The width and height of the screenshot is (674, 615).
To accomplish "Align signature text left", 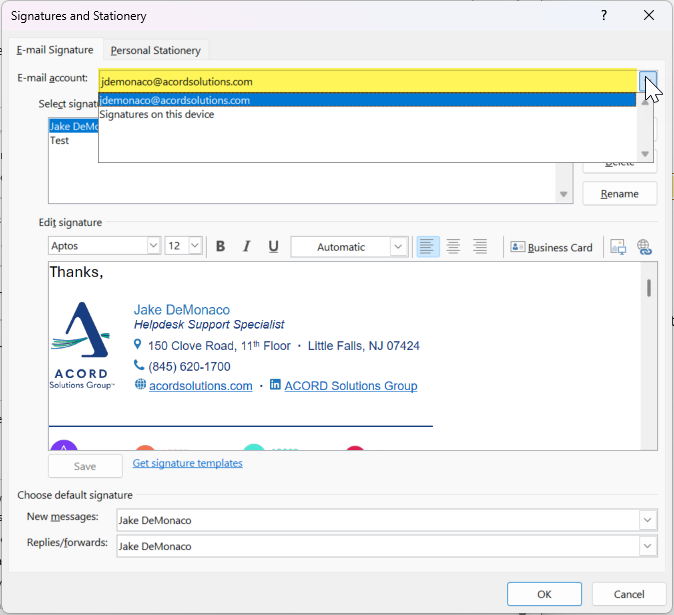I will [x=428, y=247].
